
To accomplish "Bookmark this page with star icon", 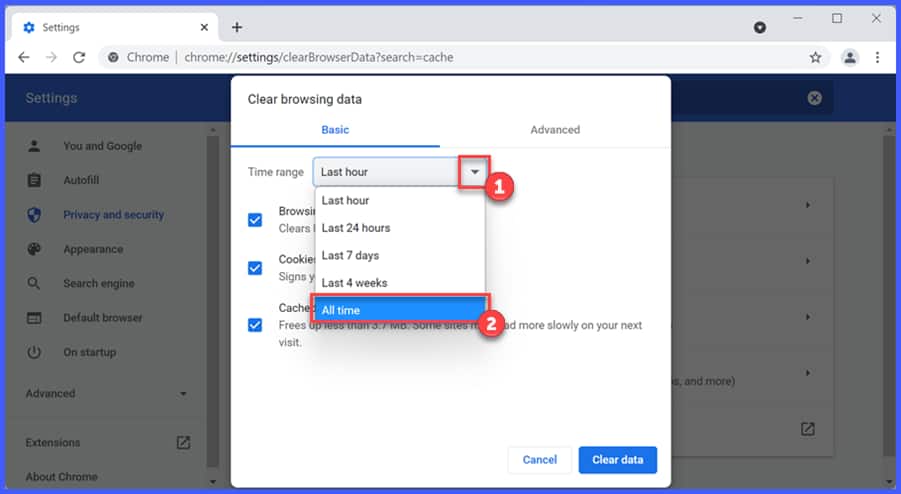I will tap(815, 57).
